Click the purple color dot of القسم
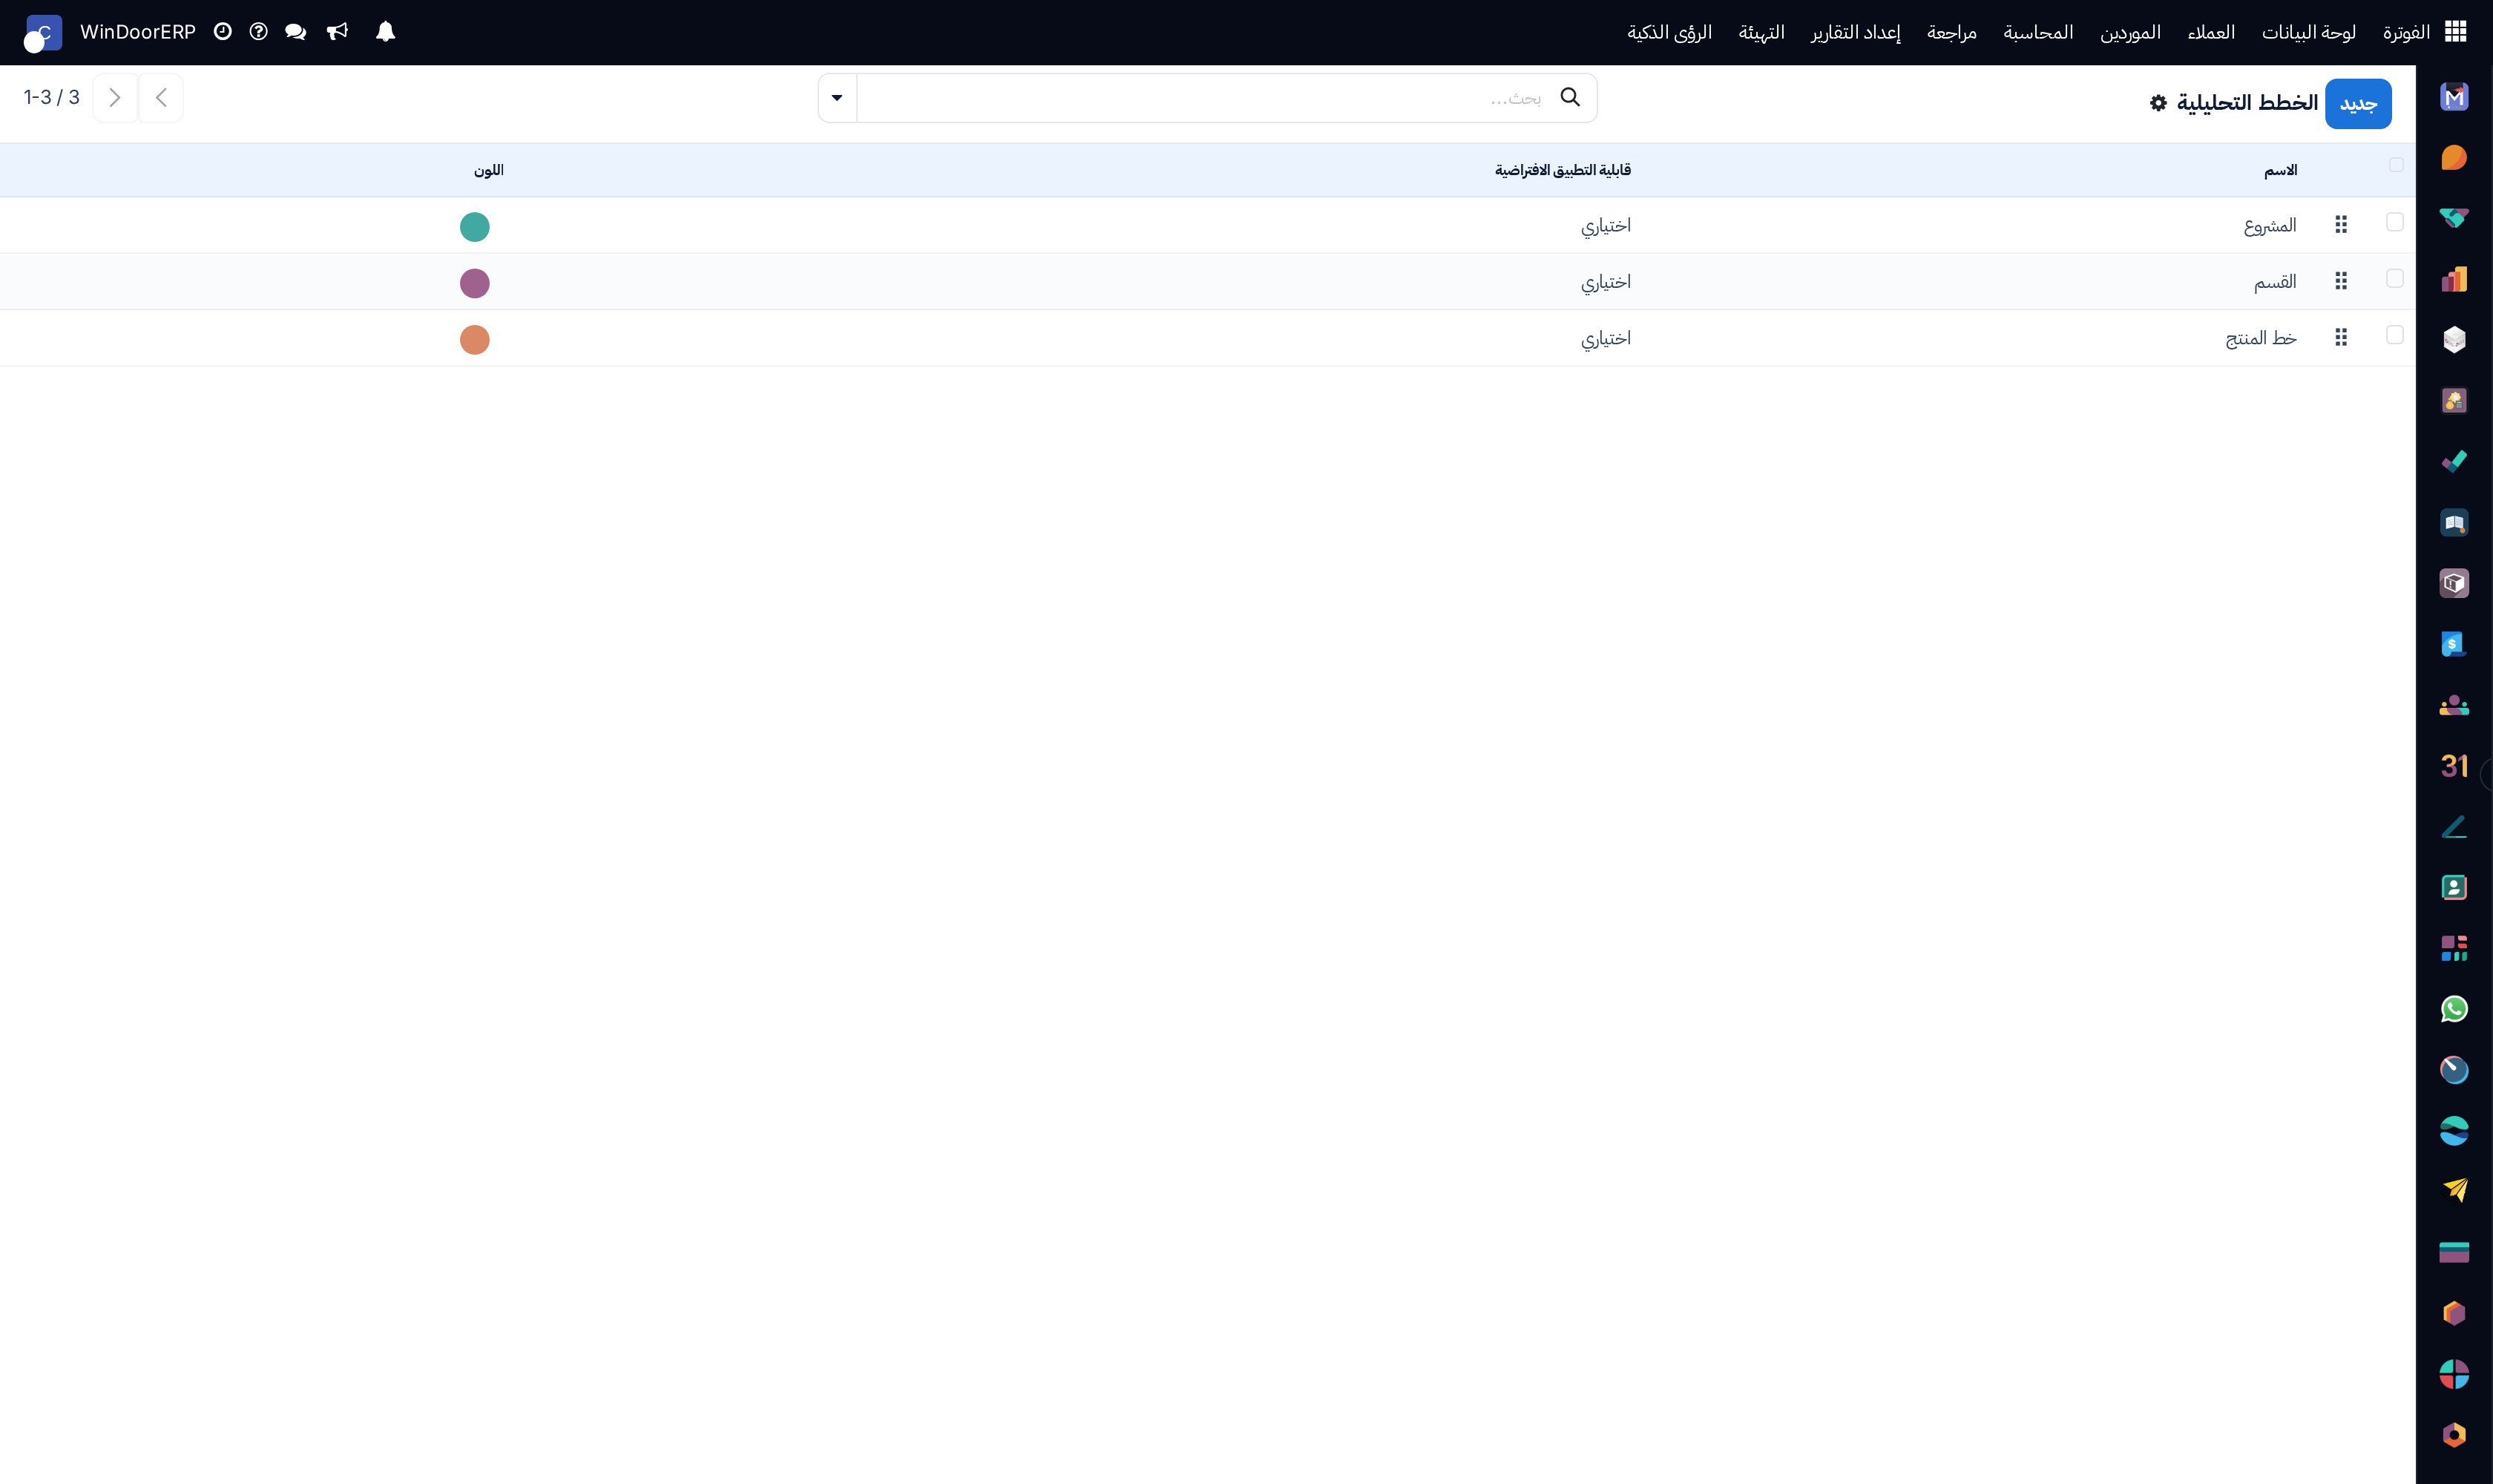 click(475, 283)
